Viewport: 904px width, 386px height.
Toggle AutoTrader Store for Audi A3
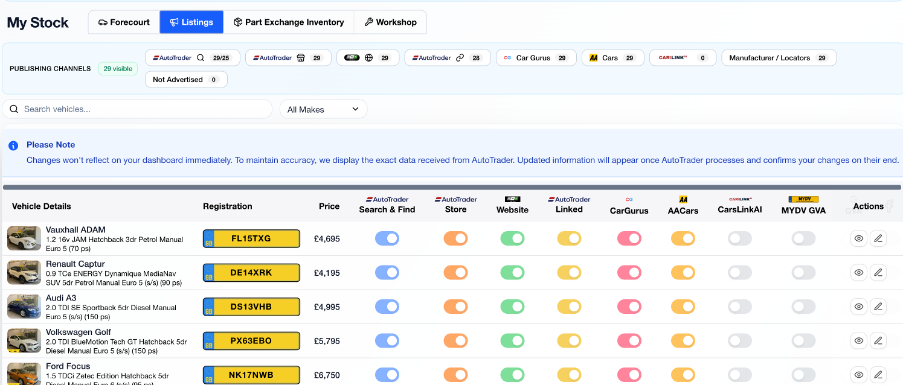click(x=455, y=306)
